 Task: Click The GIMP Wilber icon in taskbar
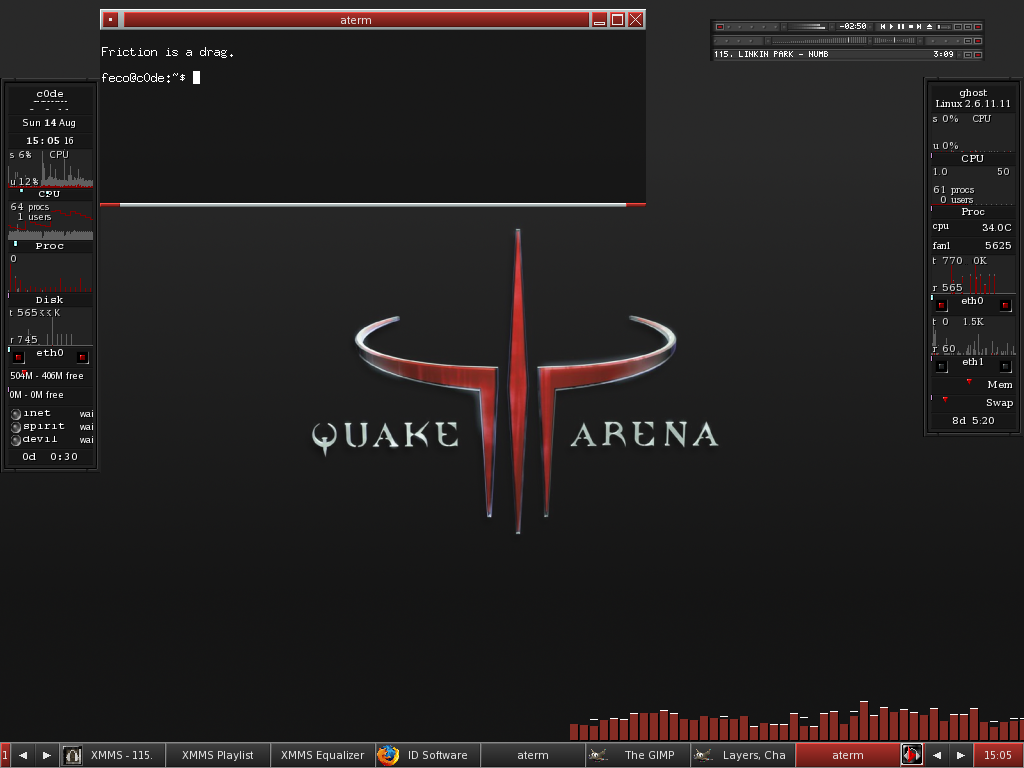[x=598, y=755]
